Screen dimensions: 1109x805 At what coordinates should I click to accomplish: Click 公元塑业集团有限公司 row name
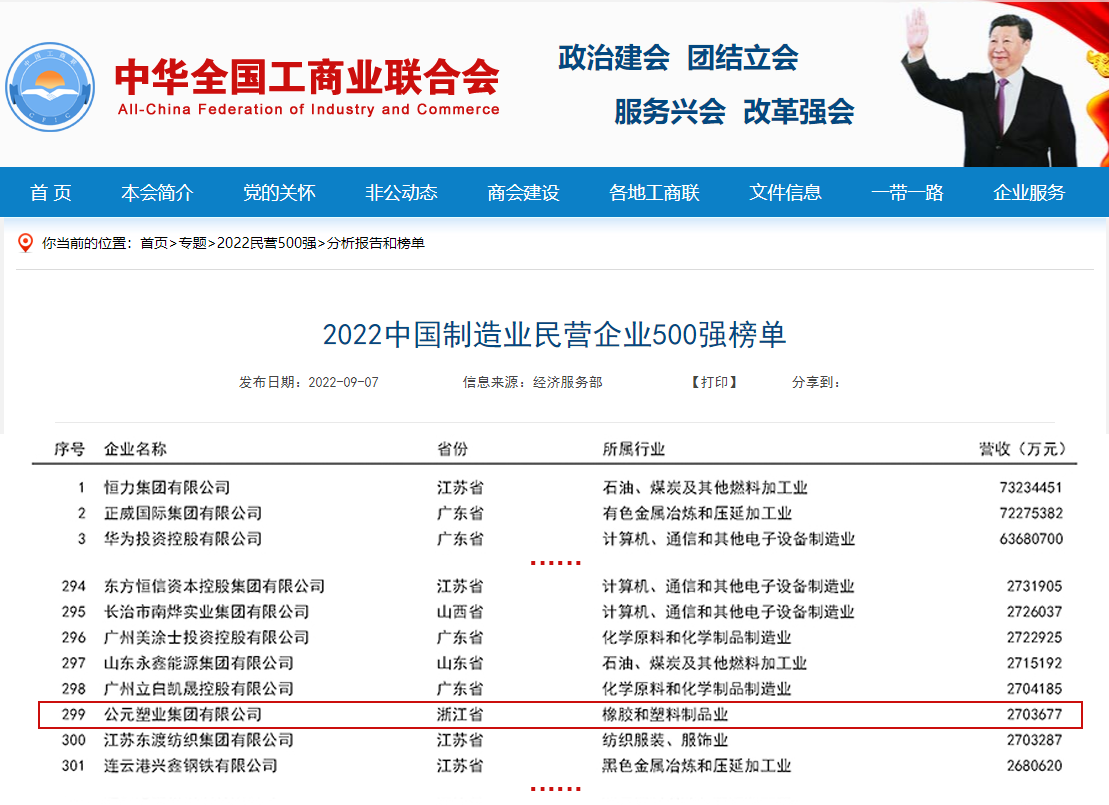pos(183,714)
